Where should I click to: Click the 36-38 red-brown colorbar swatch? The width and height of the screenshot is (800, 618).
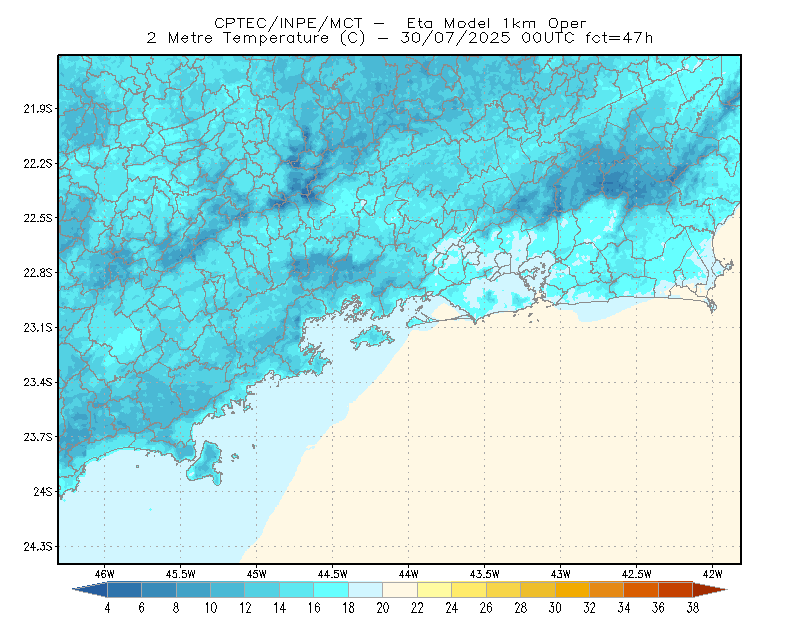[676, 590]
